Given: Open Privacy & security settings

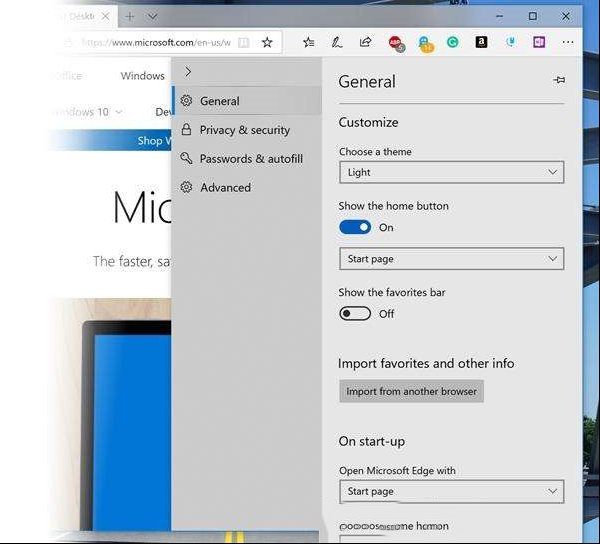Looking at the screenshot, I should pyautogui.click(x=248, y=130).
